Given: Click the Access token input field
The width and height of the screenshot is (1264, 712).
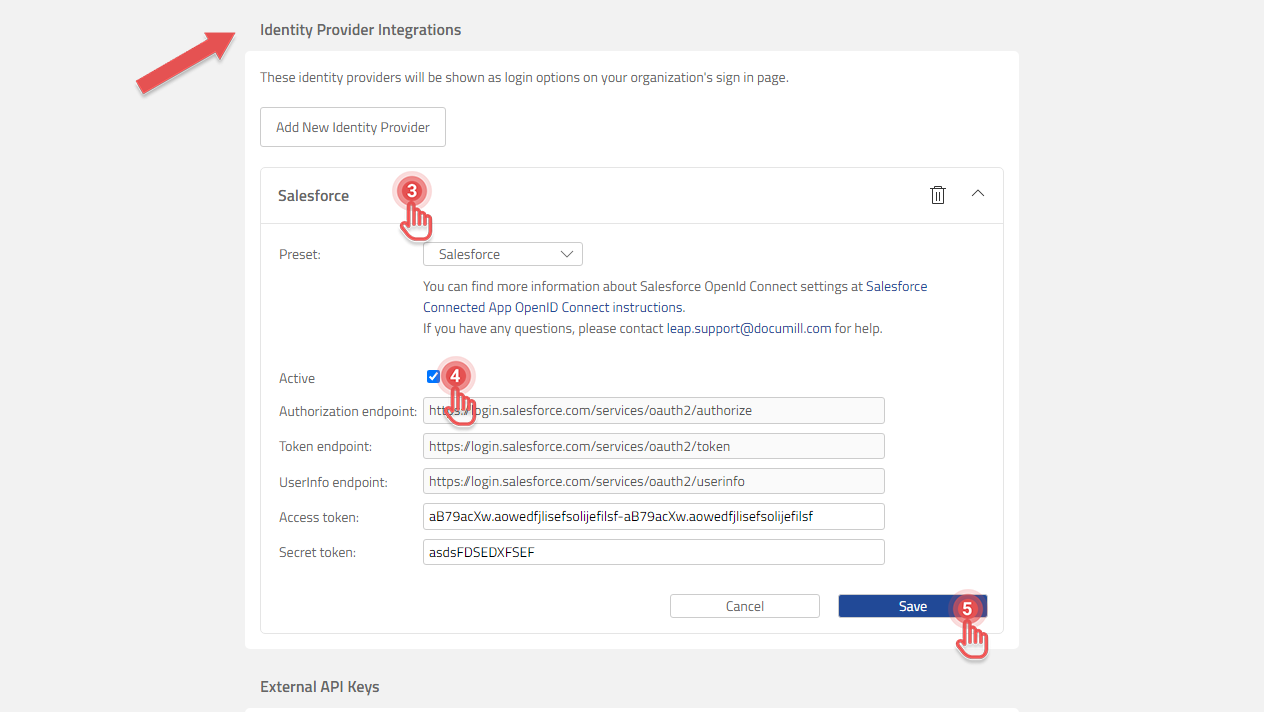Looking at the screenshot, I should (x=653, y=516).
